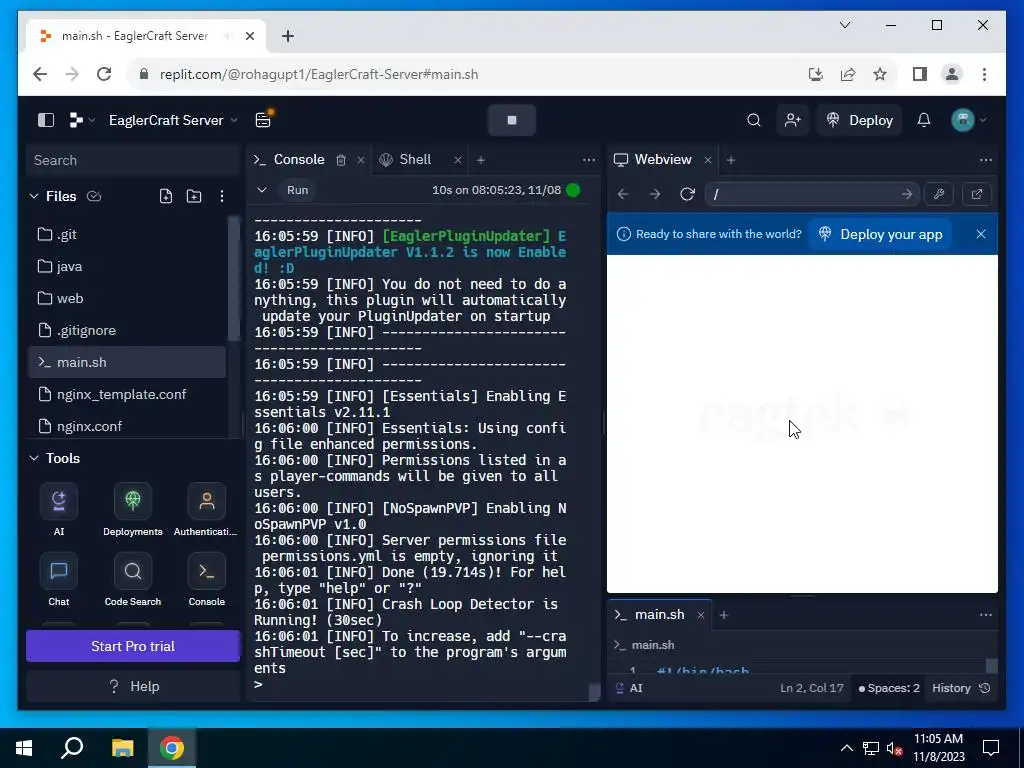Close the main.sh editor tab
This screenshot has width=1024, height=768.
point(701,615)
